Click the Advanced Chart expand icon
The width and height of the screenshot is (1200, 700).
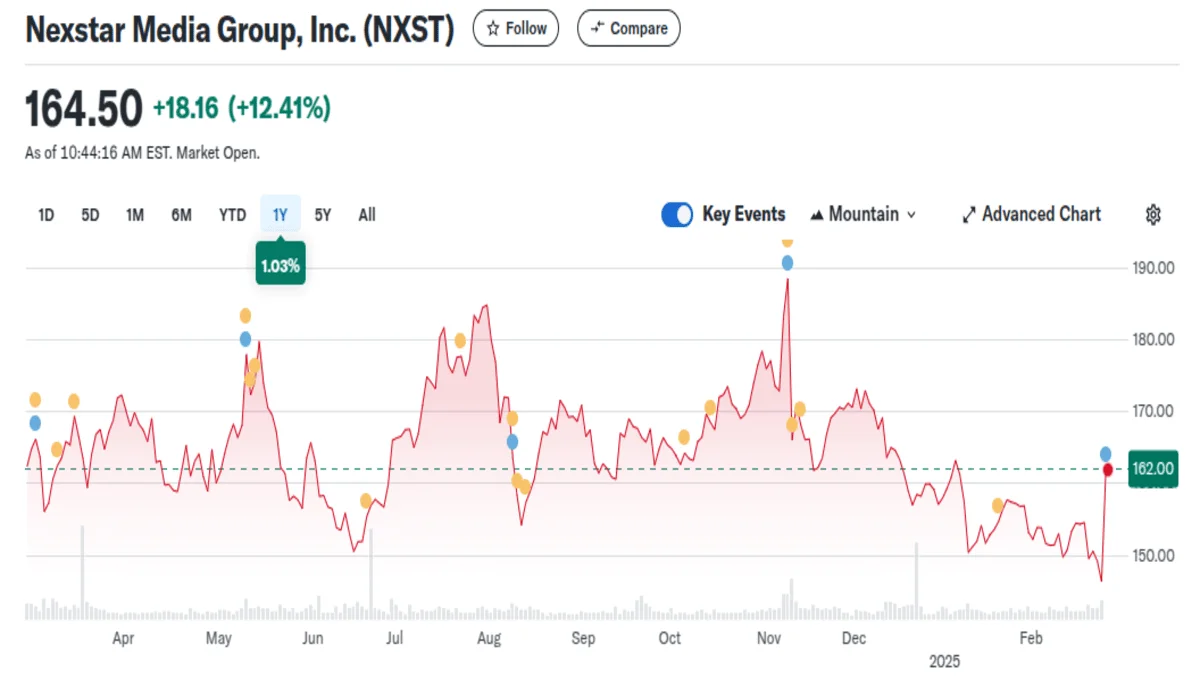click(968, 214)
